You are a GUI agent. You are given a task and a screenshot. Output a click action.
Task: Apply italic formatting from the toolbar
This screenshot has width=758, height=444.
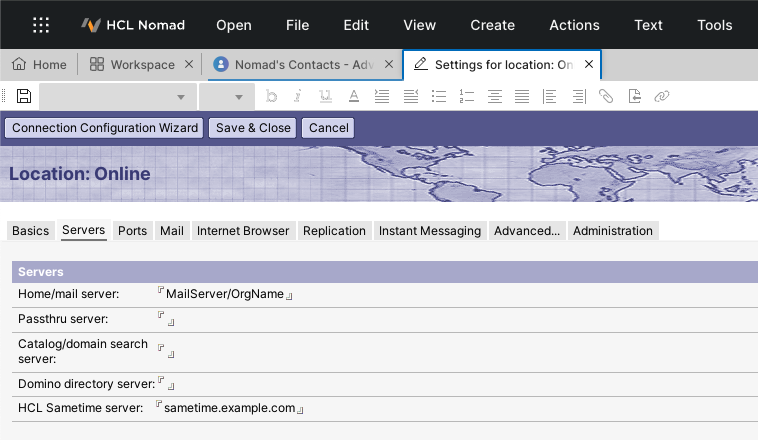pyautogui.click(x=297, y=96)
